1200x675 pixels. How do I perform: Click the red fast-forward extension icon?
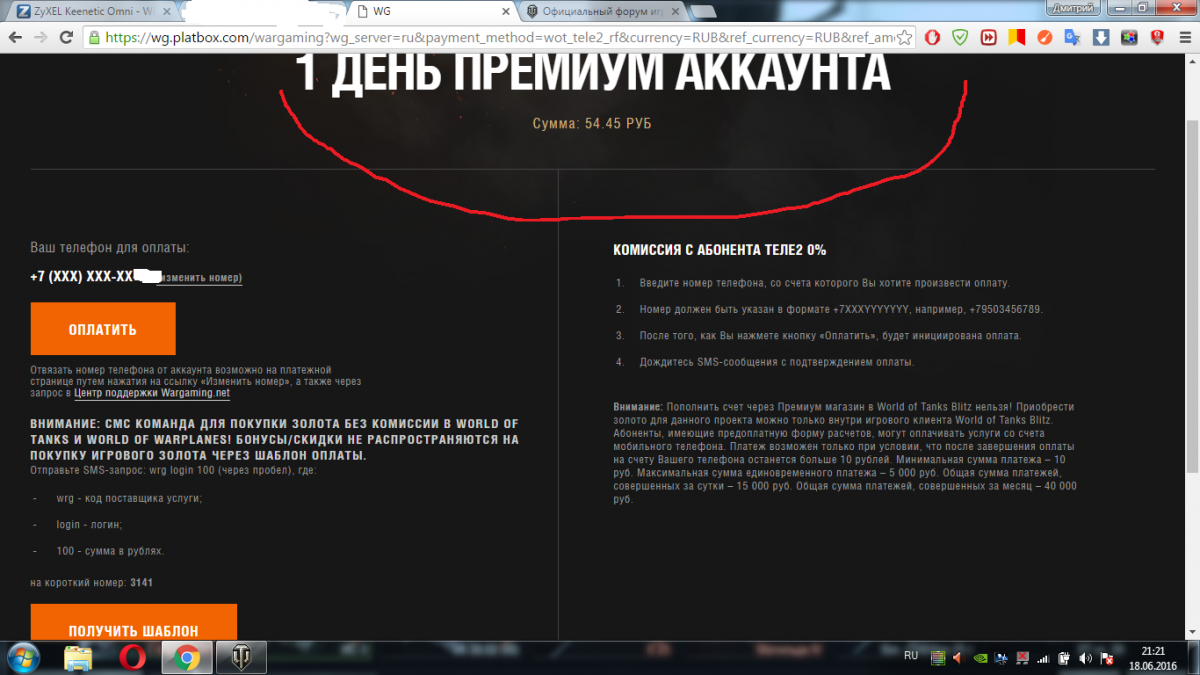[988, 37]
